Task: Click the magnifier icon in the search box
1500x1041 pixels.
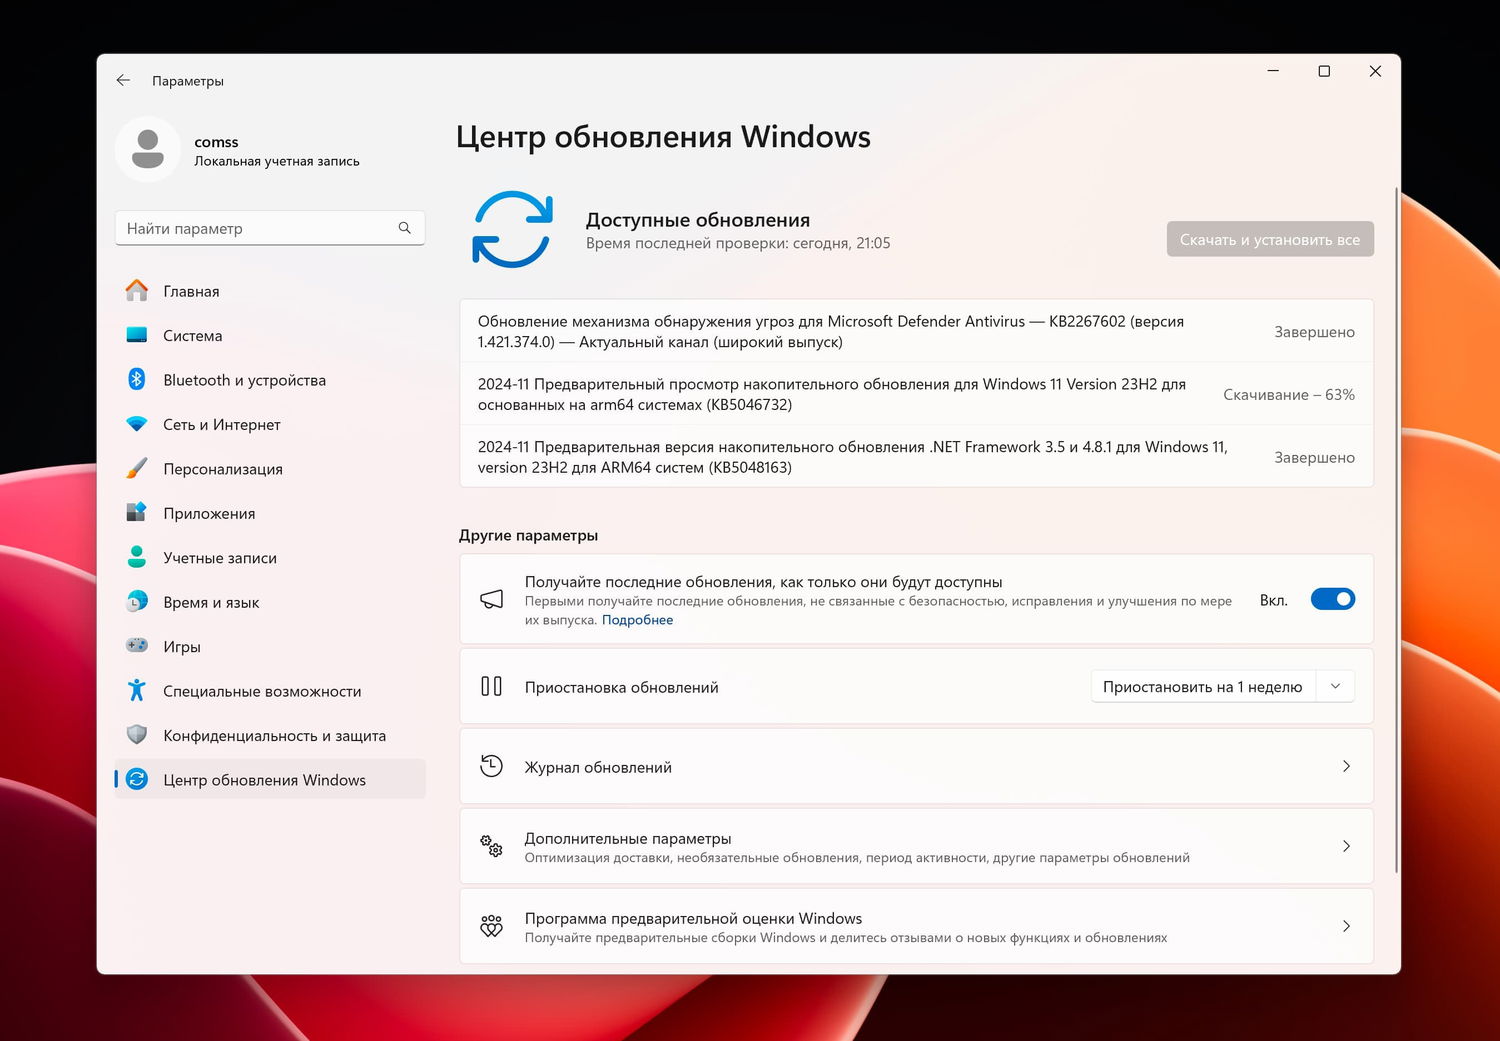Action: pyautogui.click(x=404, y=228)
